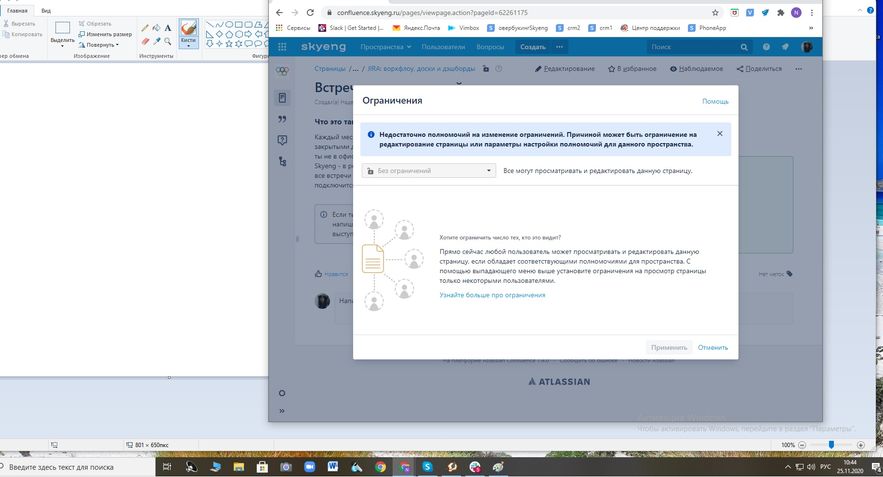Screen dimensions: 883x477
Task: Click the Создать button in Confluence
Action: pyautogui.click(x=533, y=47)
